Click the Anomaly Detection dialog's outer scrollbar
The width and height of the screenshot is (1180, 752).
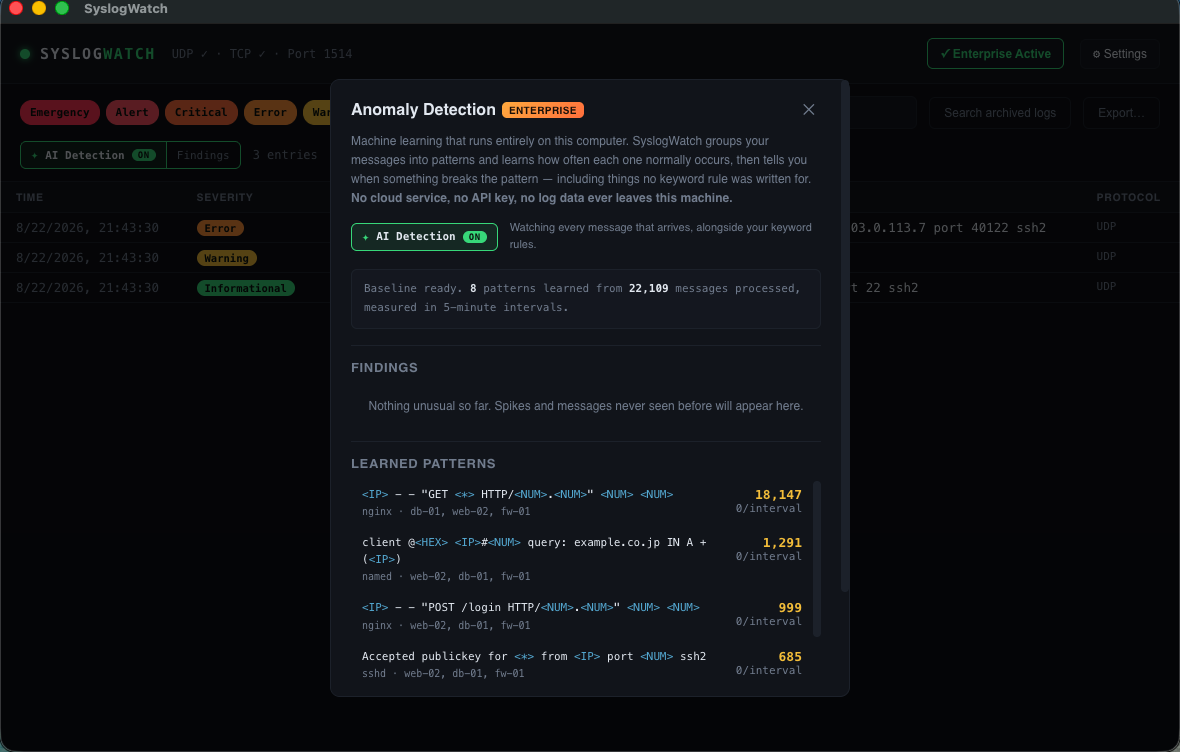click(844, 336)
